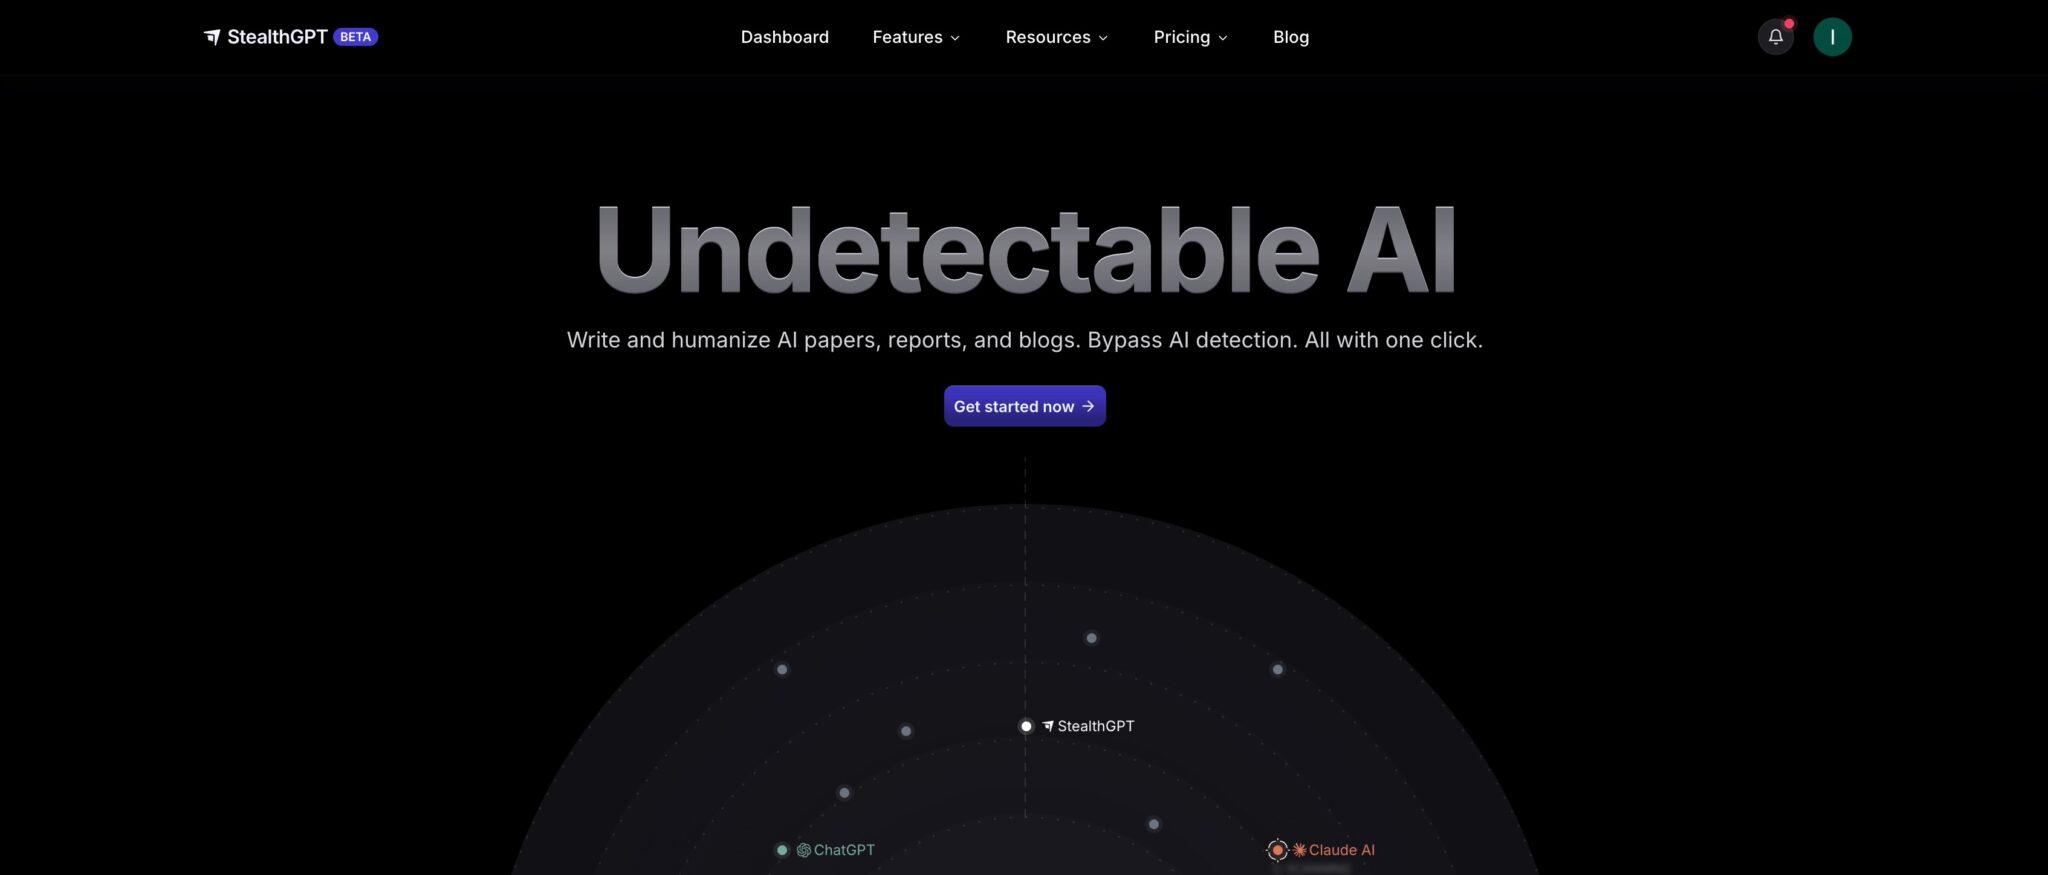Click the BETA badge next to StealthGPT
This screenshot has height=875, width=2048.
pos(357,36)
